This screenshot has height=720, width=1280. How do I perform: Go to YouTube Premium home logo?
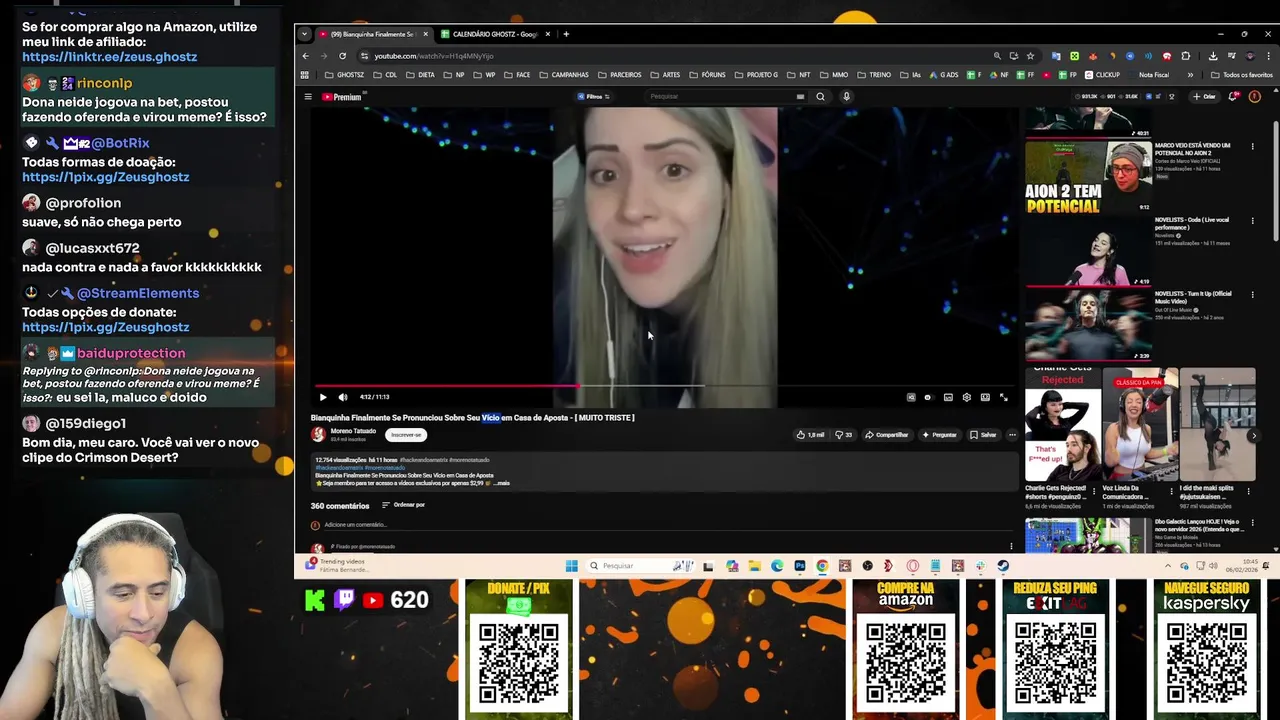pos(342,97)
